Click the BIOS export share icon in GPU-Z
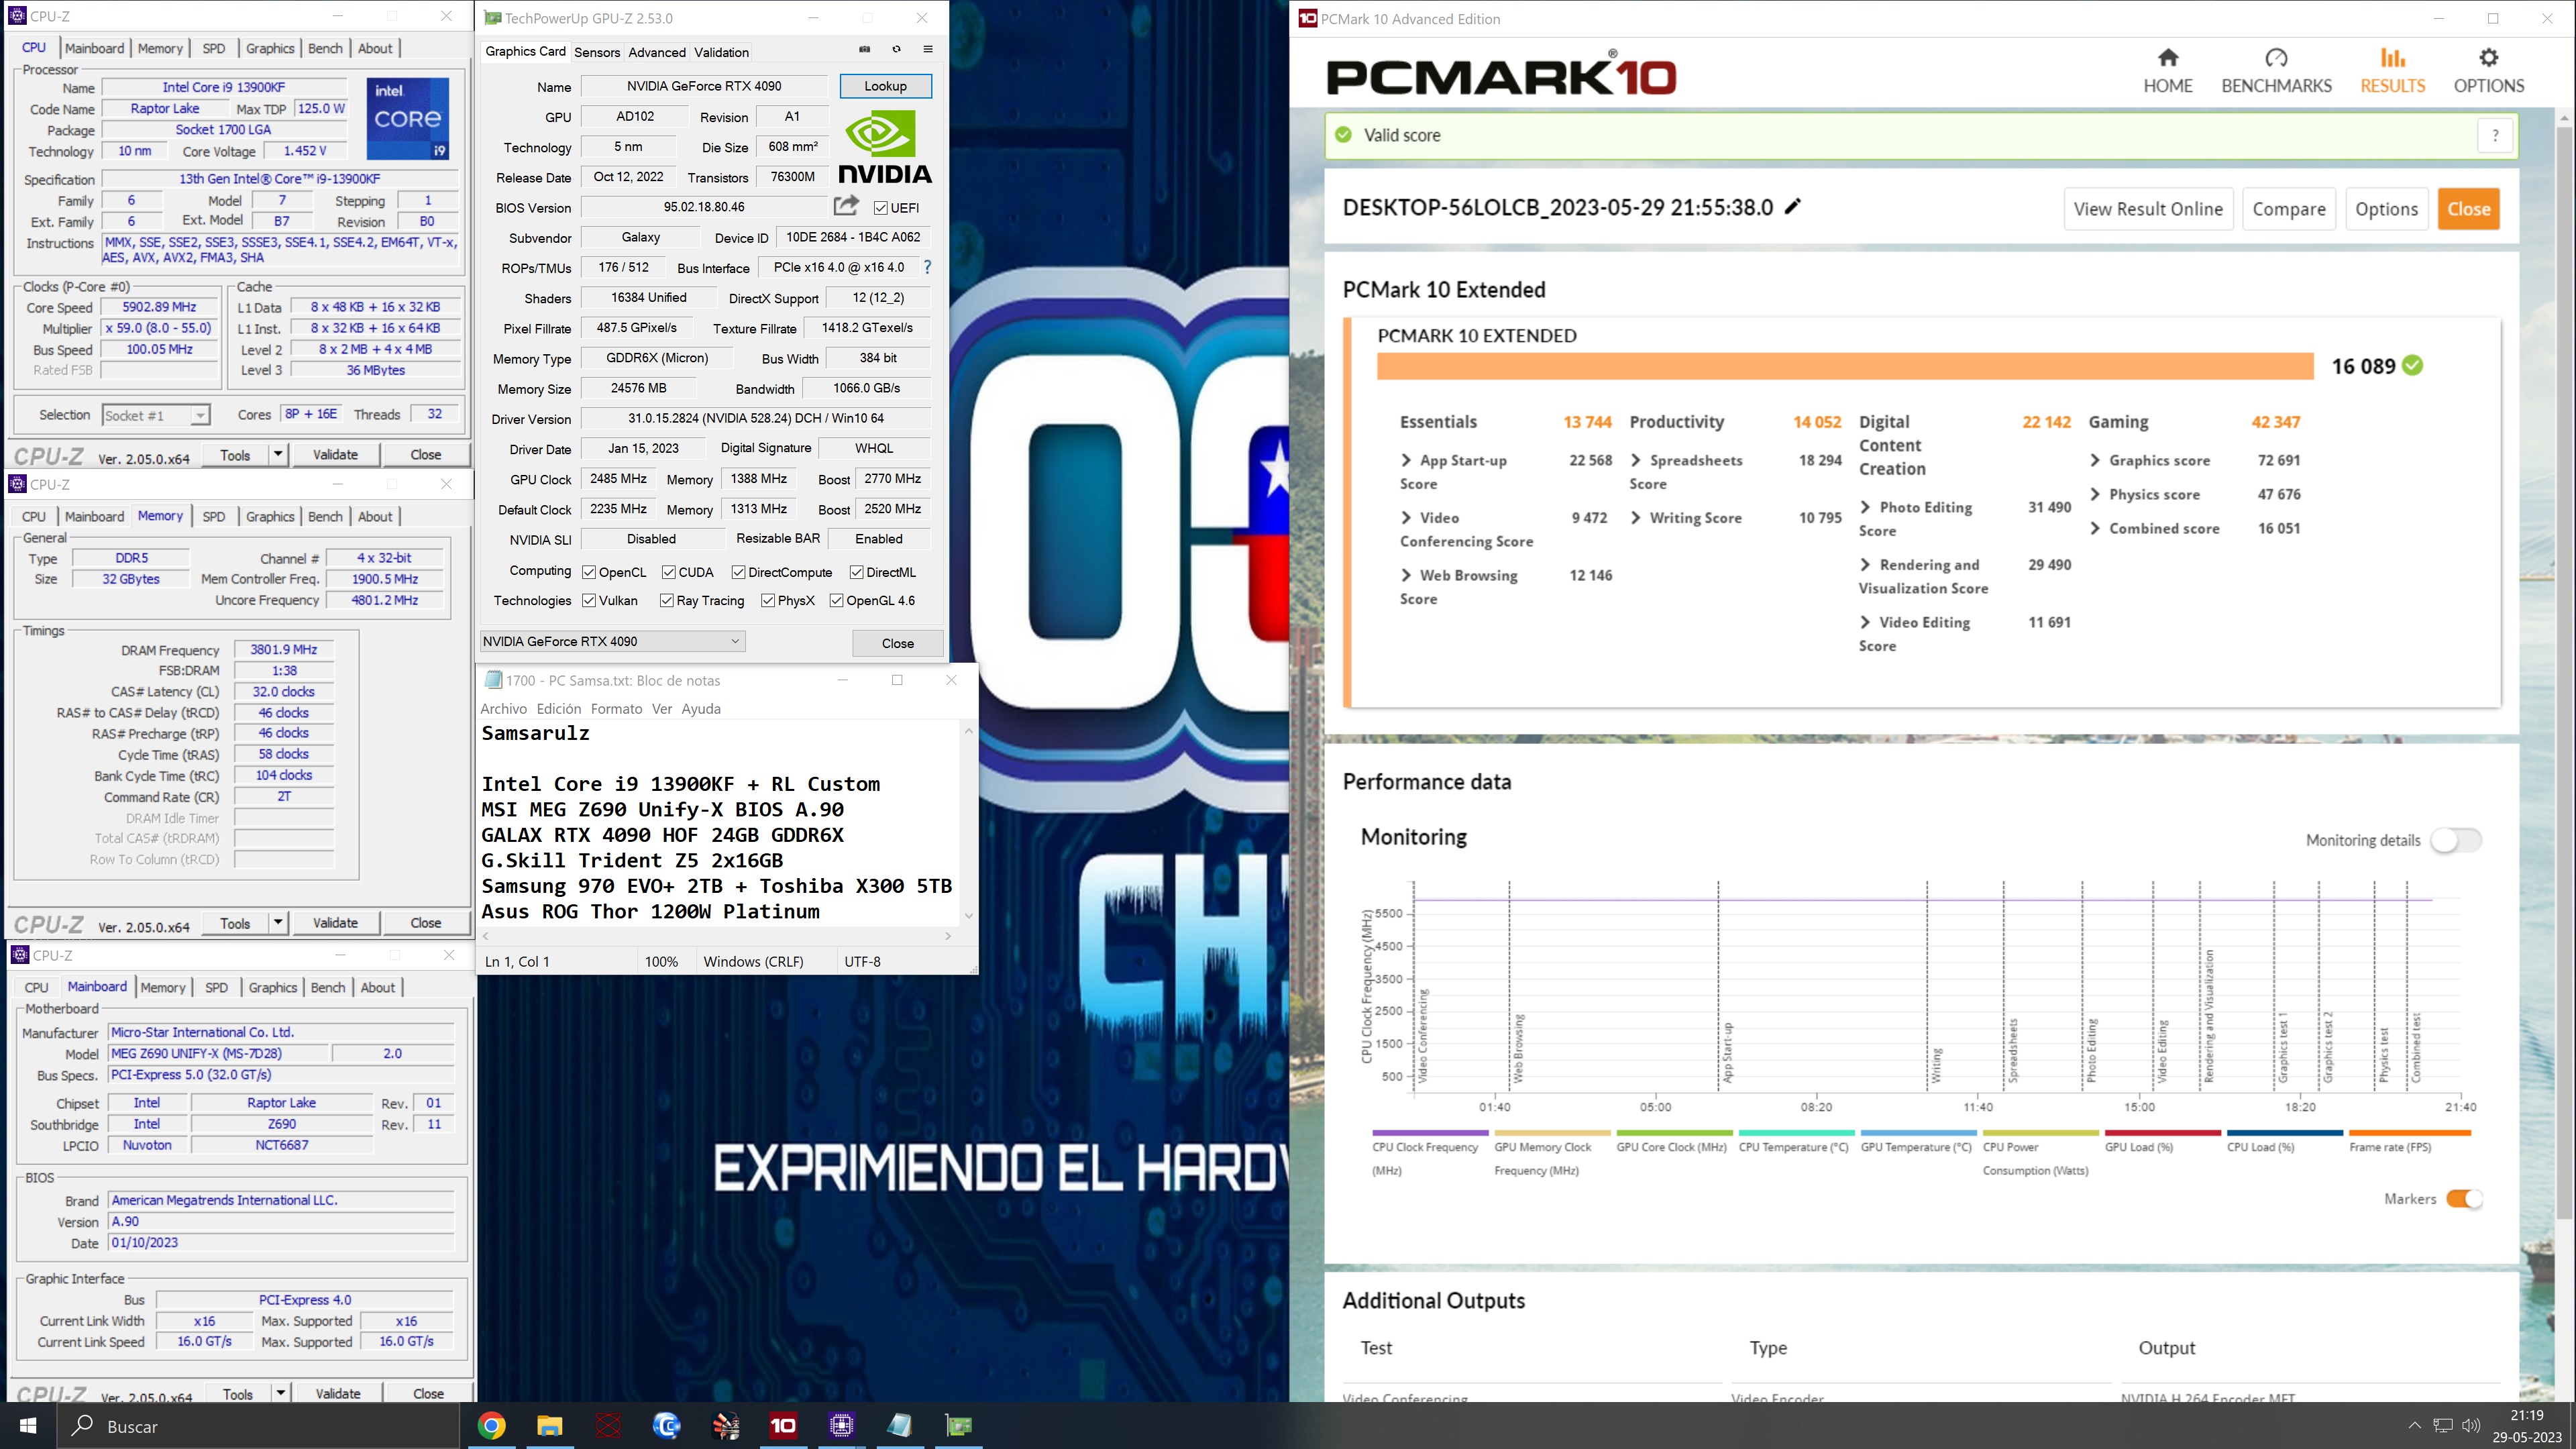Screen dimensions: 2576x1449 (x=846, y=206)
